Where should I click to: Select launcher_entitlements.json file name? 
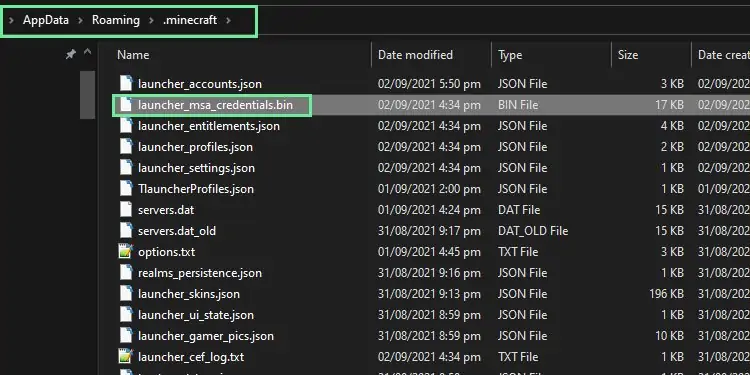tap(209, 126)
